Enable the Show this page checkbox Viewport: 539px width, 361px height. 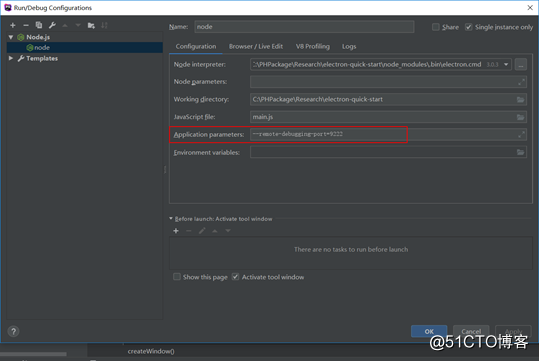point(177,277)
